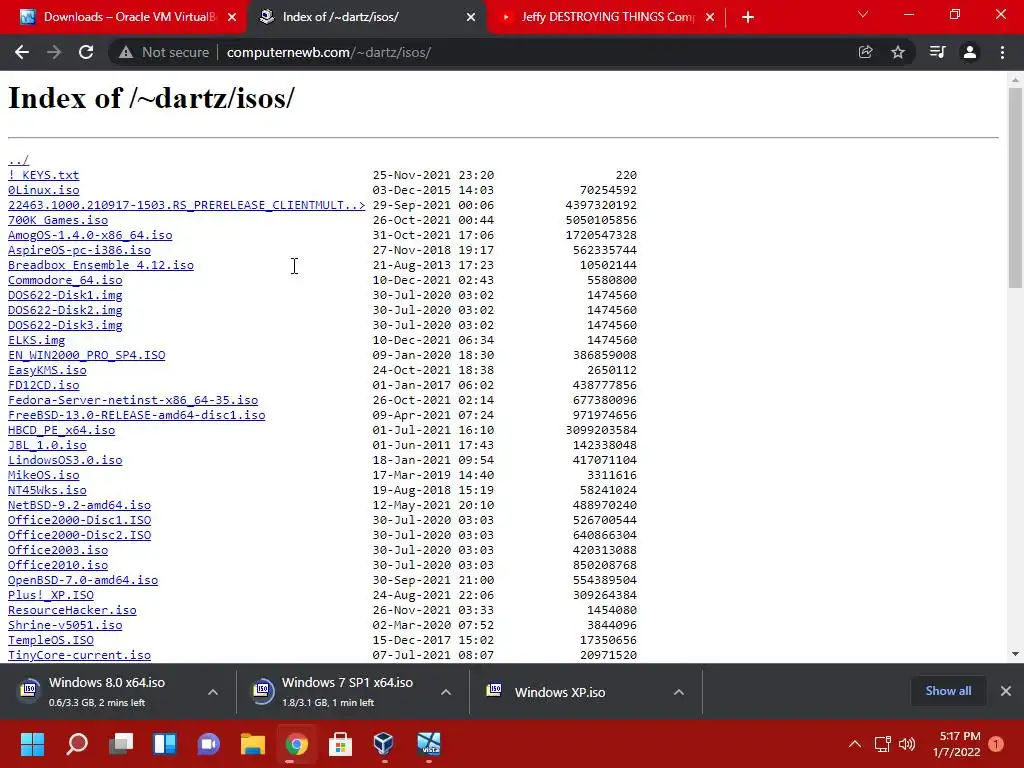
Task: Close the Oracle VM VirtualBox tab
Action: click(232, 17)
